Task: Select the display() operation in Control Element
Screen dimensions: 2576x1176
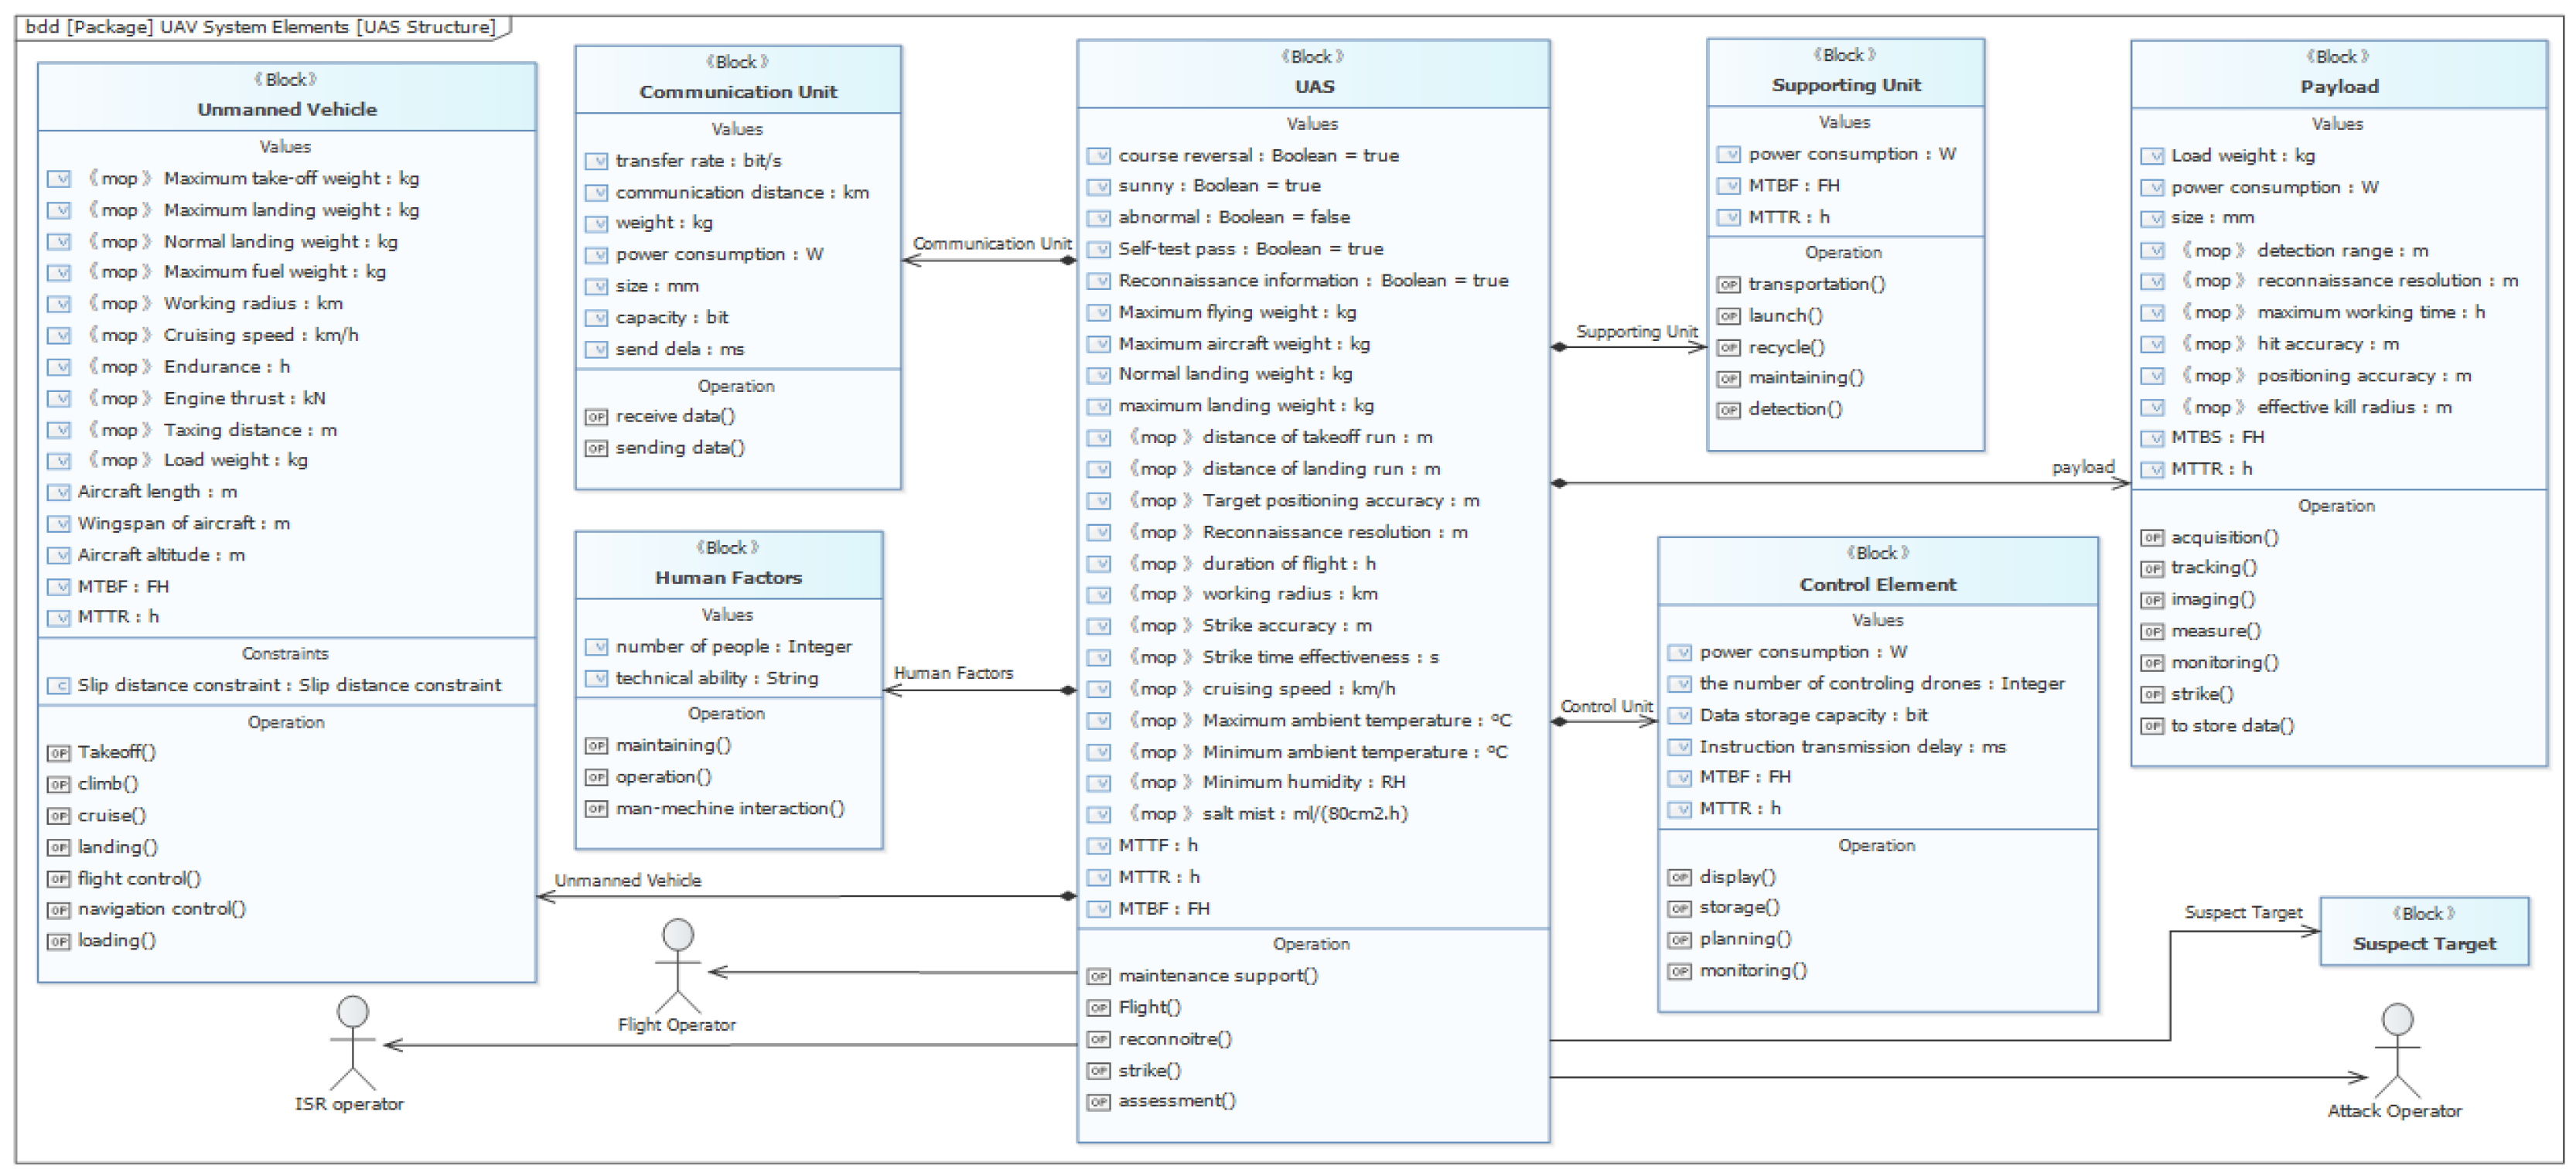Action: (x=1737, y=877)
